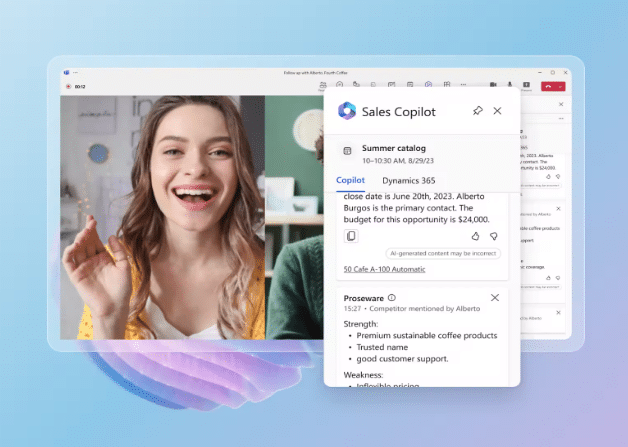
Task: Click the Sales Copilot app toolbar icon
Action: coord(428,85)
